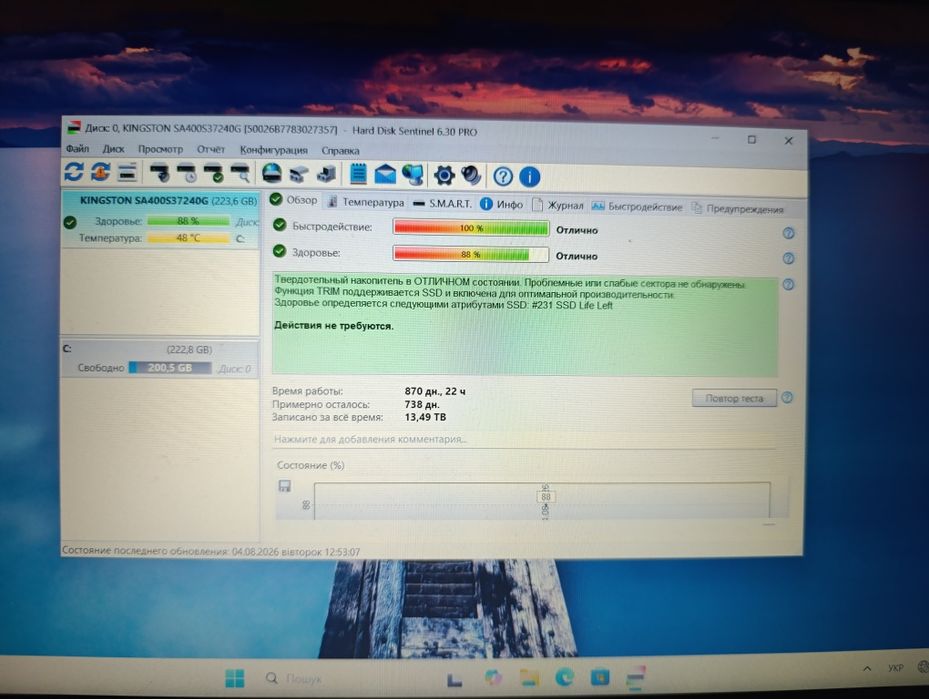The image size is (929, 699).
Task: Click the remaining lifetime value 738 дн.
Action: (x=422, y=404)
